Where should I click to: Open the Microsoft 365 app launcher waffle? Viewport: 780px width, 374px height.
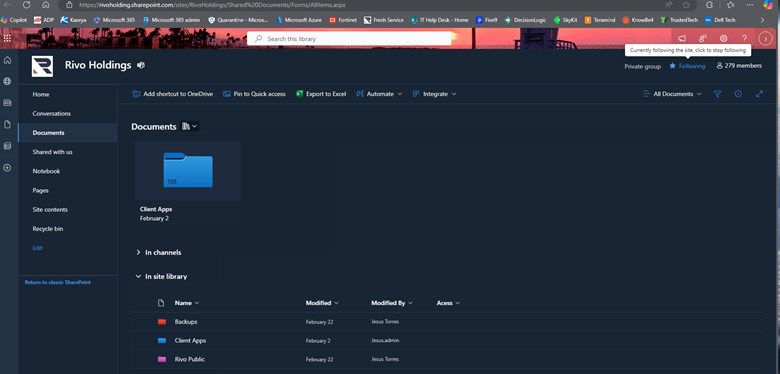coord(7,38)
